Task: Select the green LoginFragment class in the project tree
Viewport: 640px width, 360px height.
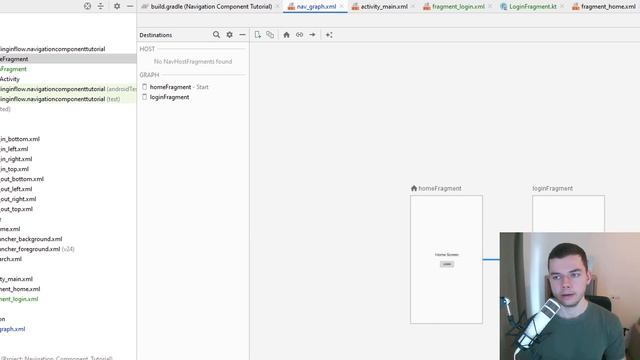Action: 13,69
